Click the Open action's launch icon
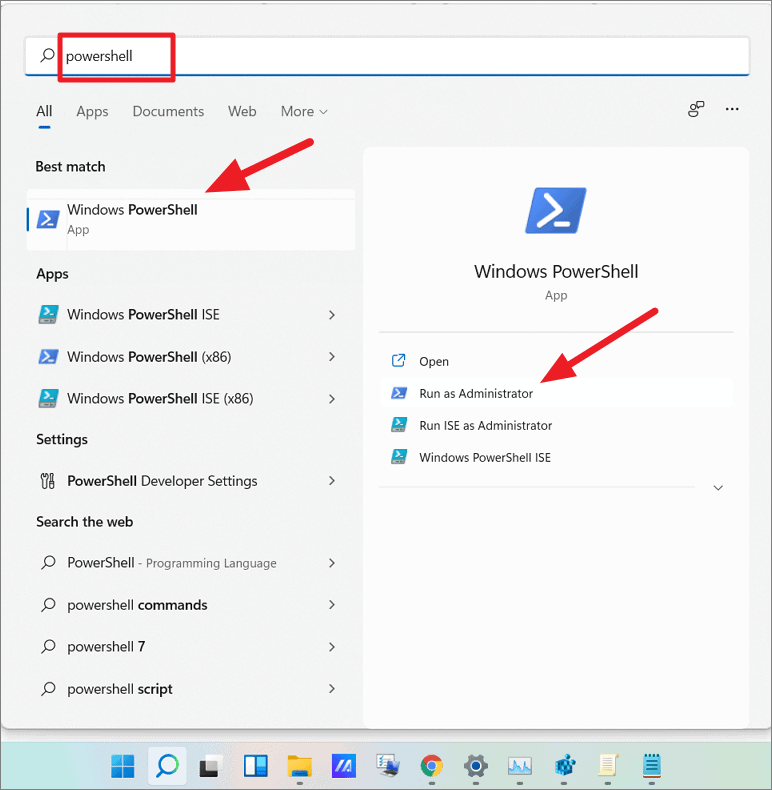The width and height of the screenshot is (772, 790). (x=399, y=361)
